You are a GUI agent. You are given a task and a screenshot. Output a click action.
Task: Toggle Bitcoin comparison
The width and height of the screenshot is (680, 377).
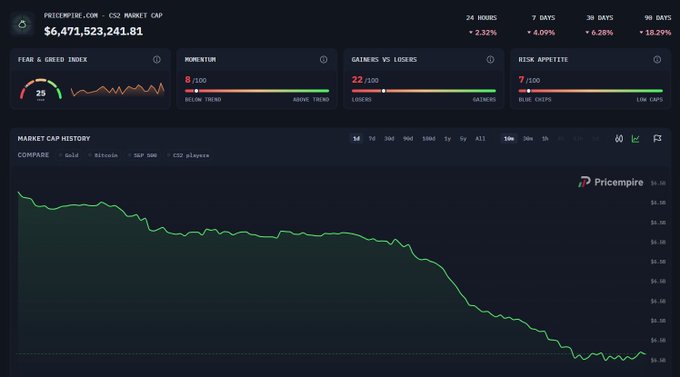[103, 155]
